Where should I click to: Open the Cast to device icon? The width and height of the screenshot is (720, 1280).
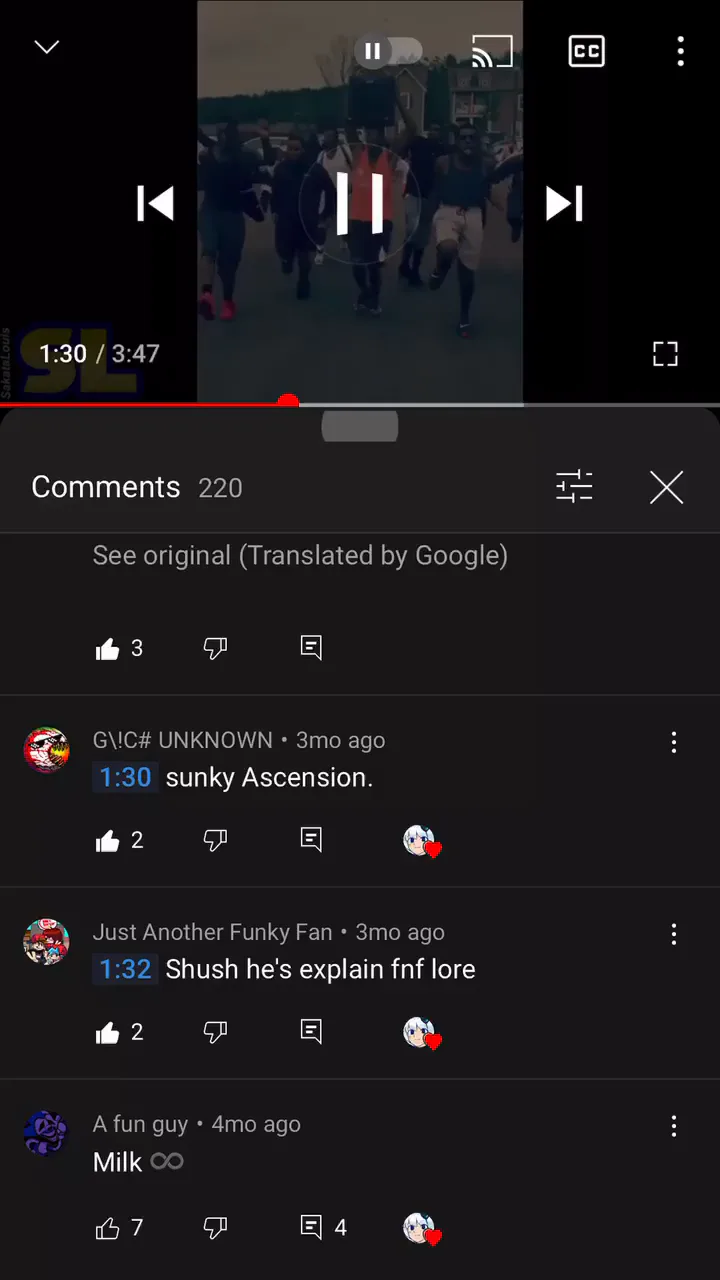pos(492,51)
